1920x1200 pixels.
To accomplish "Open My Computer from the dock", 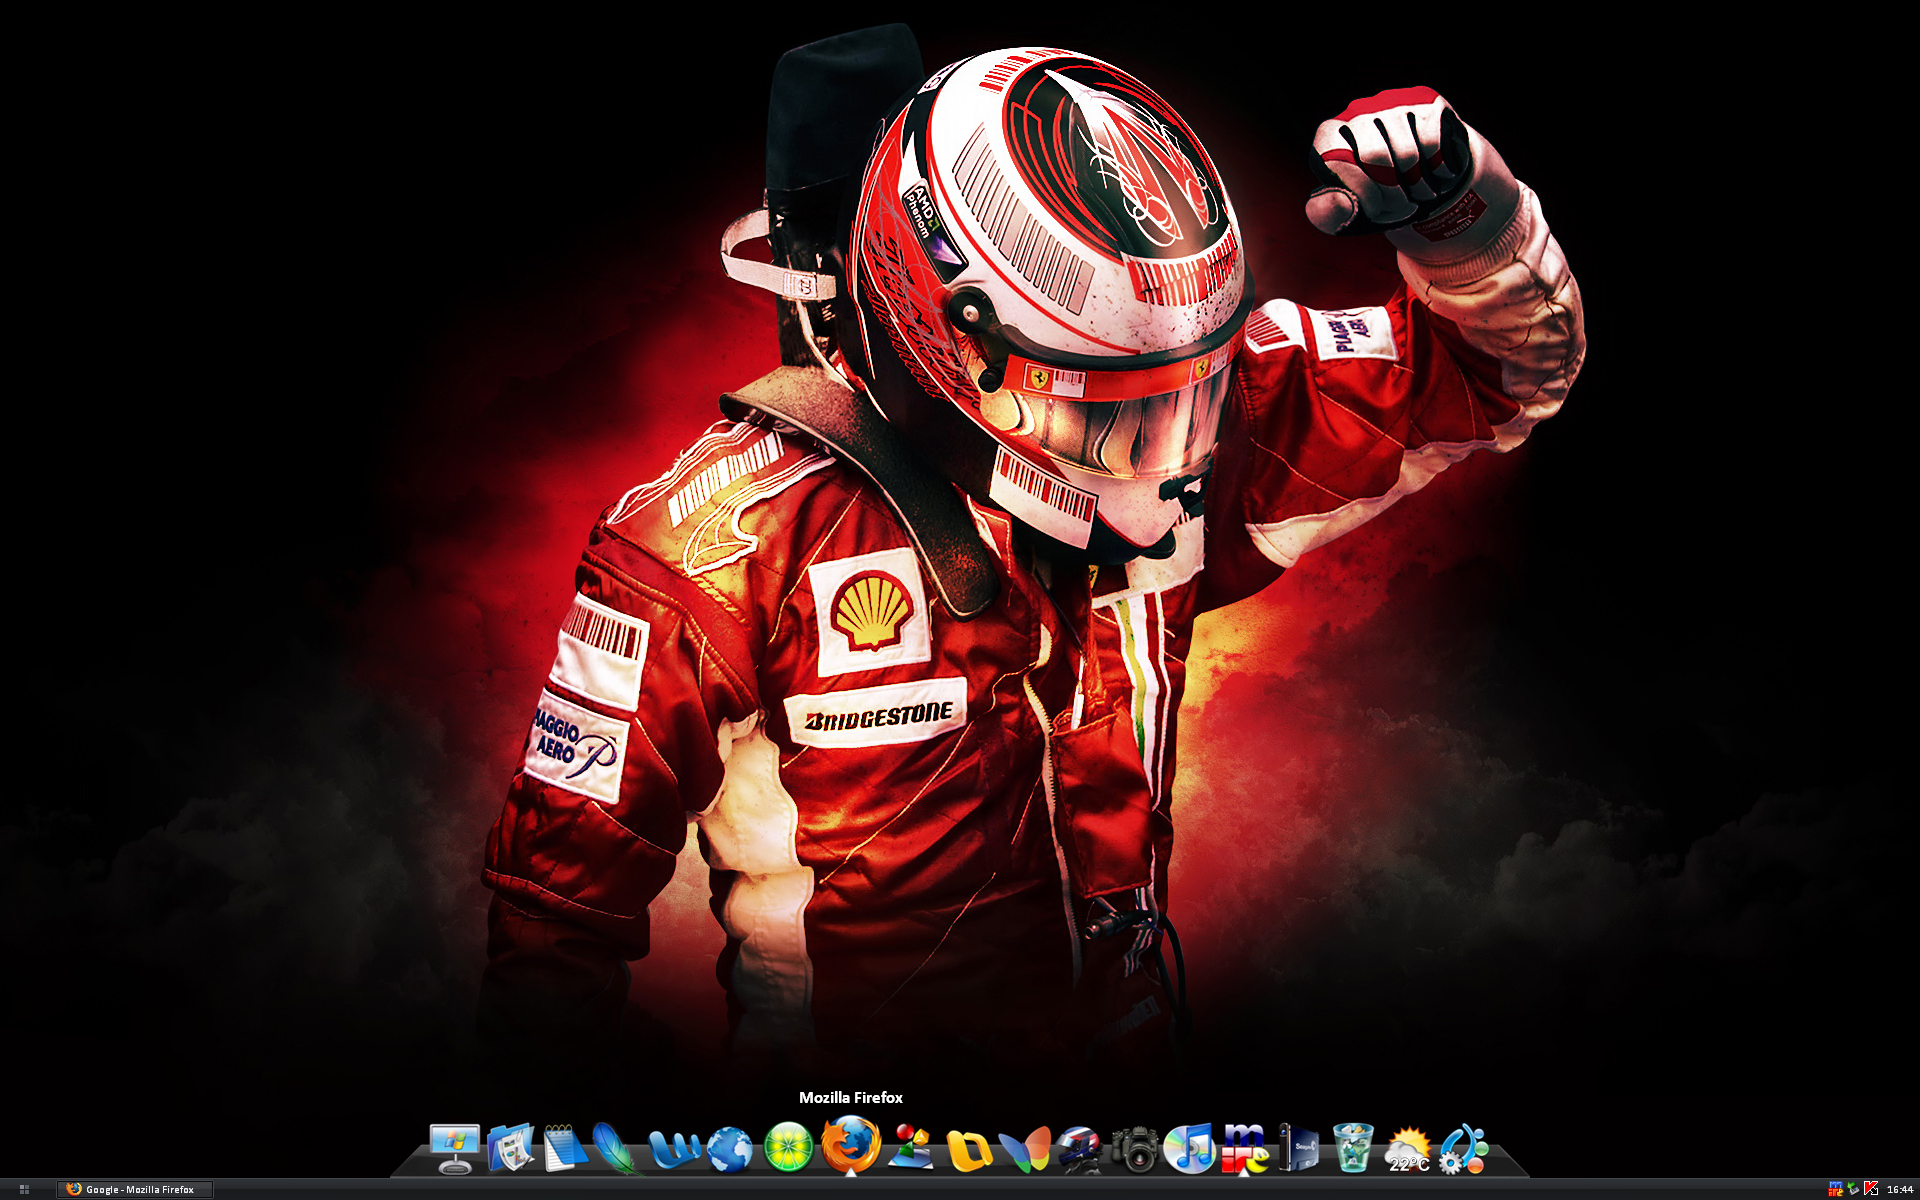I will [x=454, y=1148].
